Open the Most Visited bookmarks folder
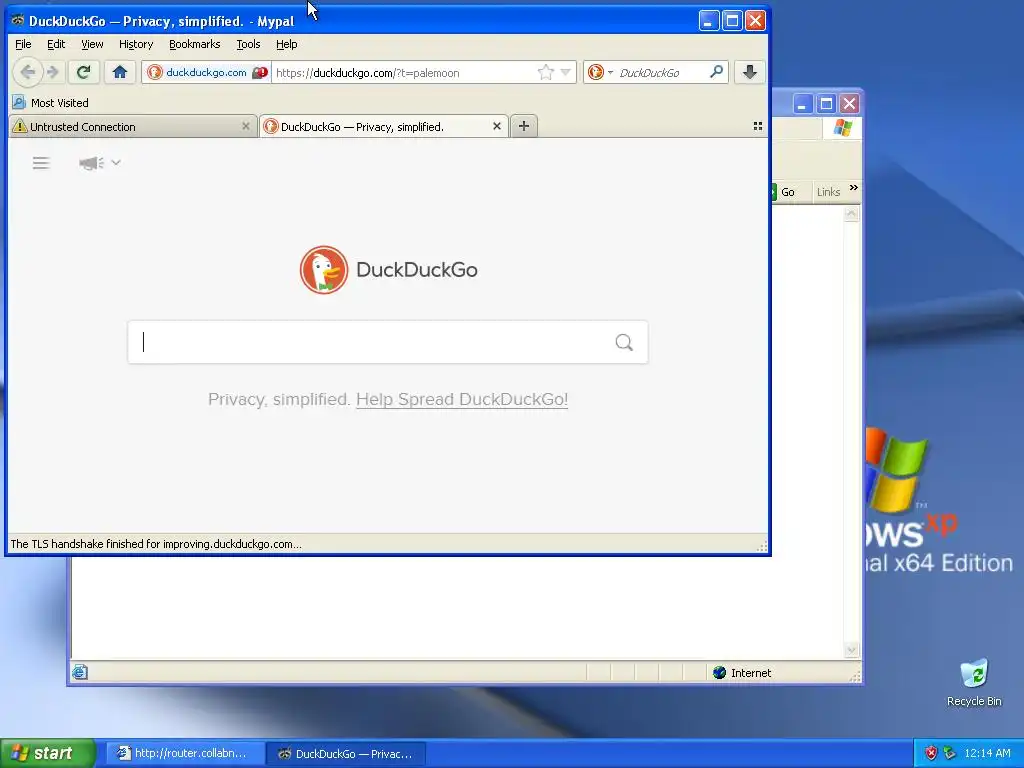The image size is (1024, 768). pyautogui.click(x=51, y=103)
